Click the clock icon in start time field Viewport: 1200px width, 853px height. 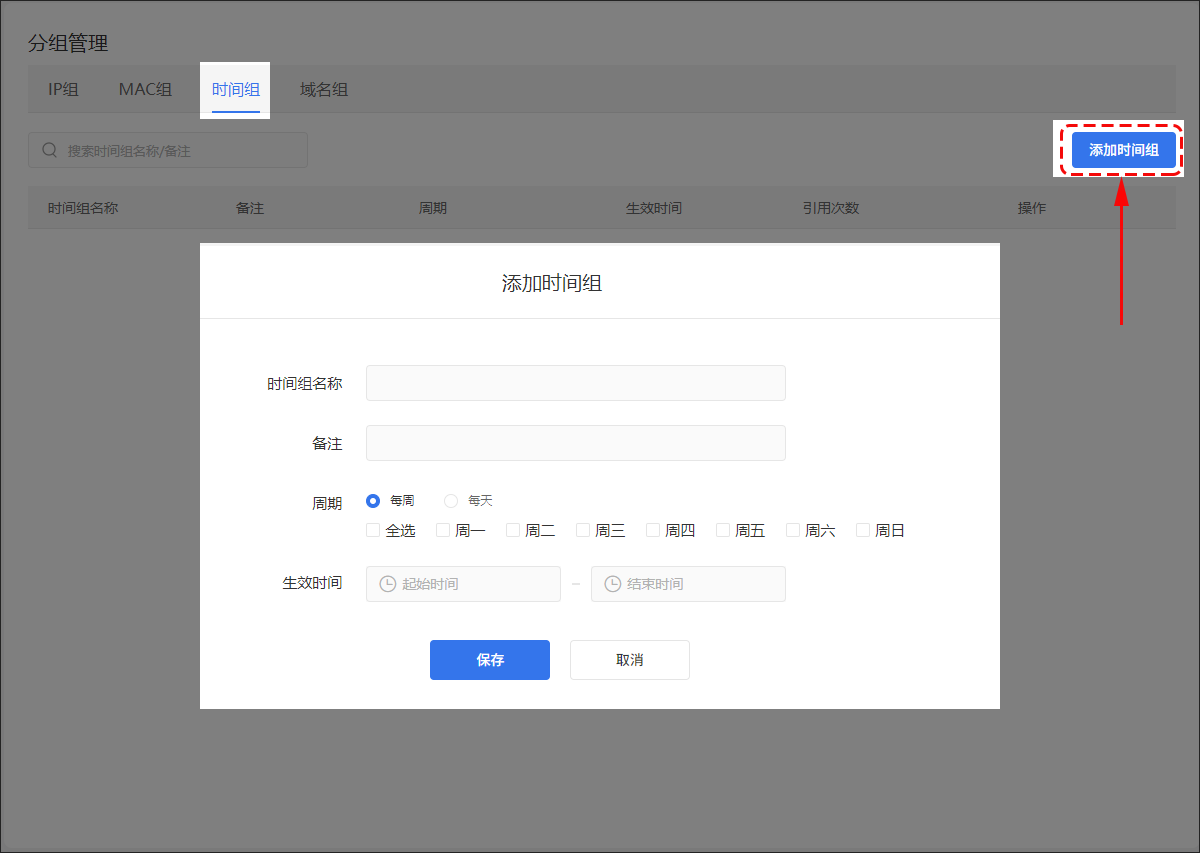[x=387, y=584]
